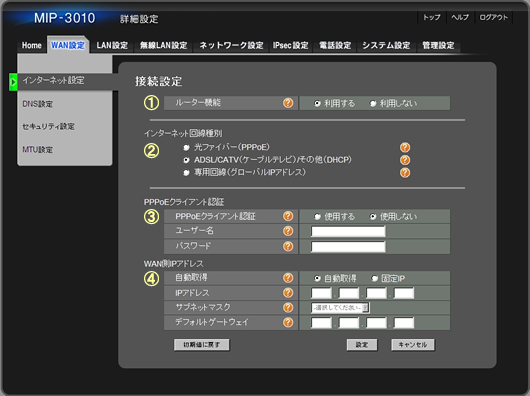Open セキュリティ設定 sidebar item
This screenshot has height=396, width=530.
[x=48, y=126]
